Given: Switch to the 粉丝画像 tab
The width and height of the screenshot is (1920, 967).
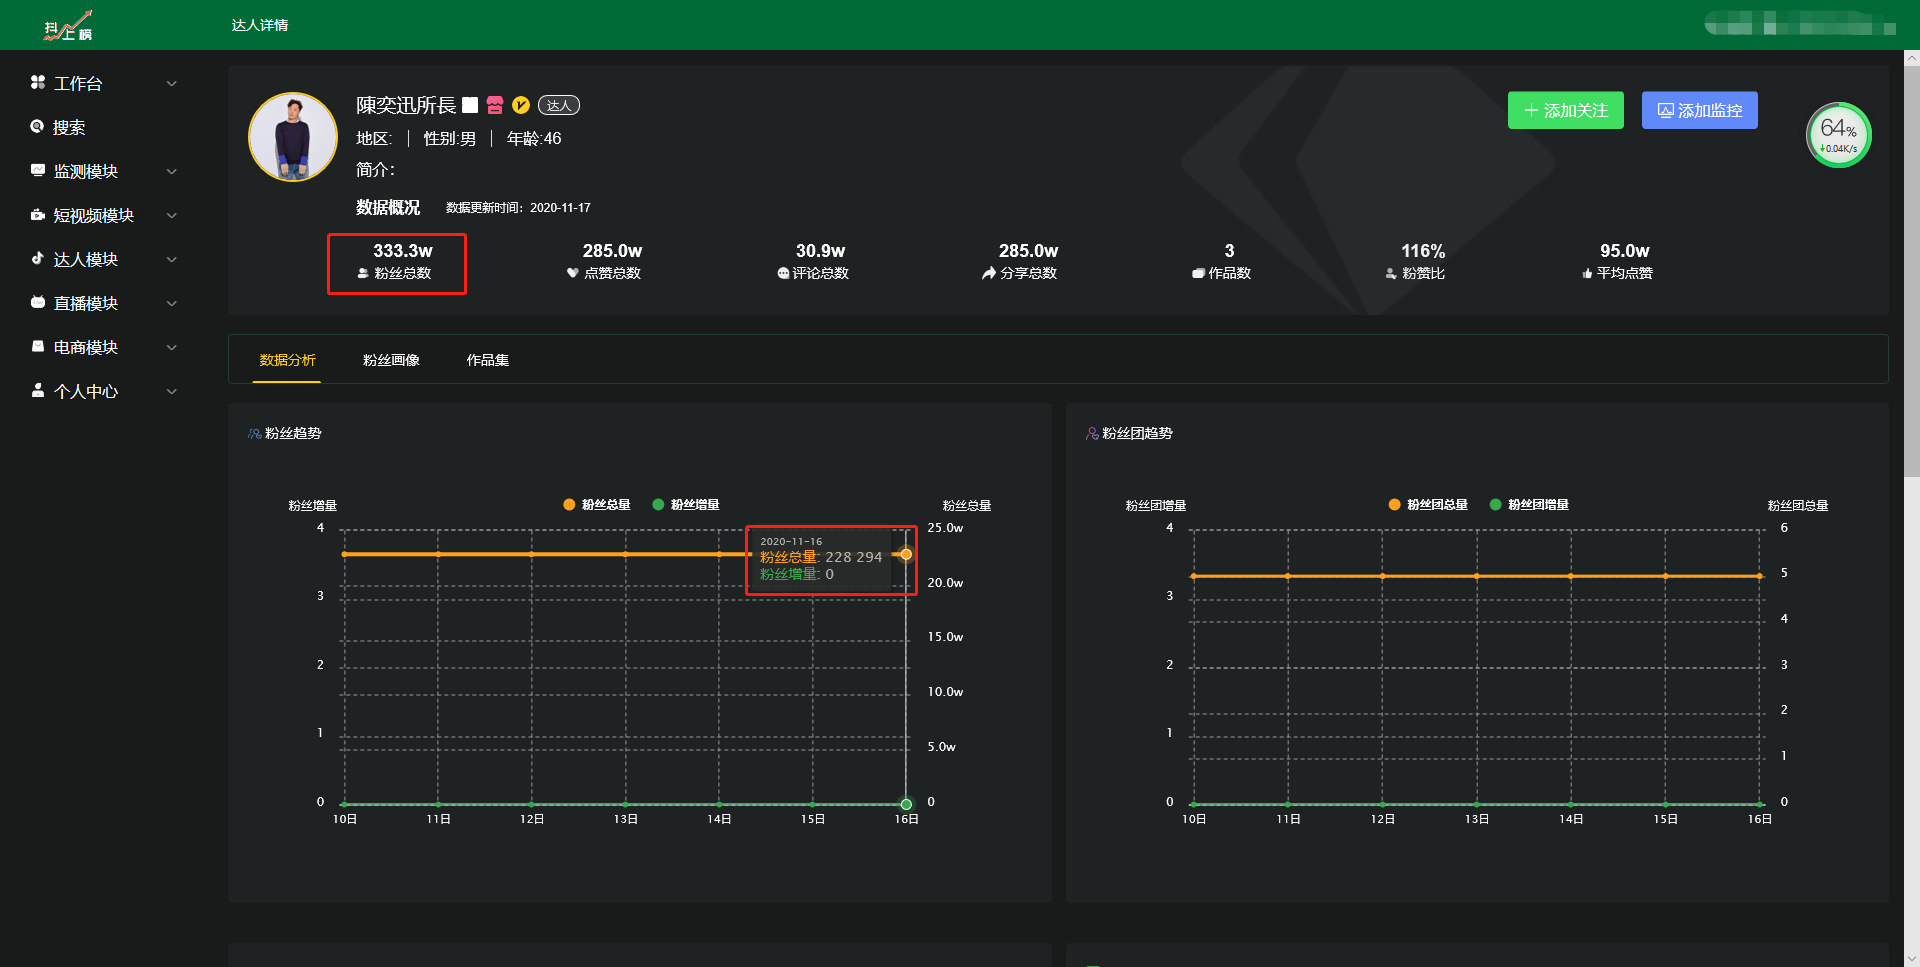Looking at the screenshot, I should tap(391, 360).
